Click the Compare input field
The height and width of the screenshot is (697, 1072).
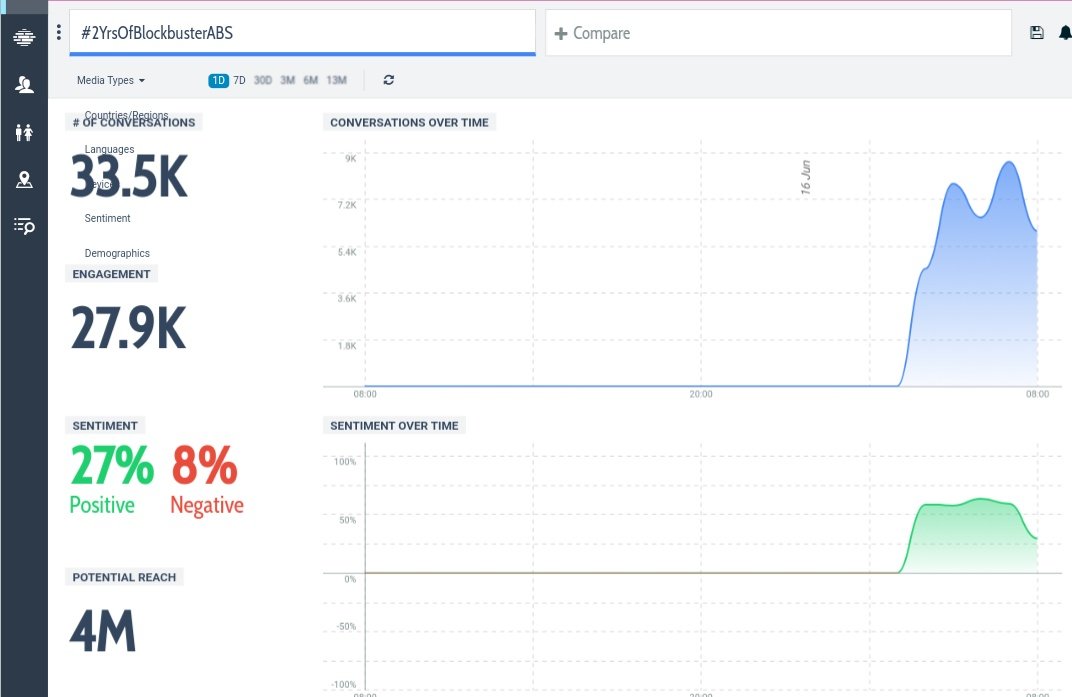click(x=778, y=33)
